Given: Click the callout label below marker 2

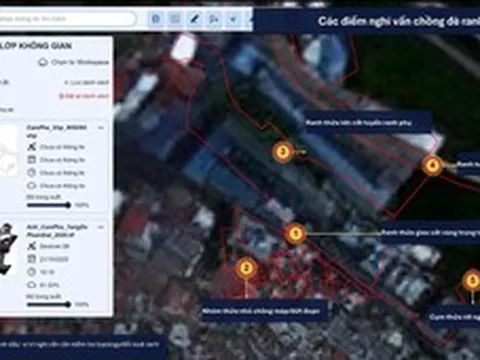Looking at the screenshot, I should [x=264, y=311].
